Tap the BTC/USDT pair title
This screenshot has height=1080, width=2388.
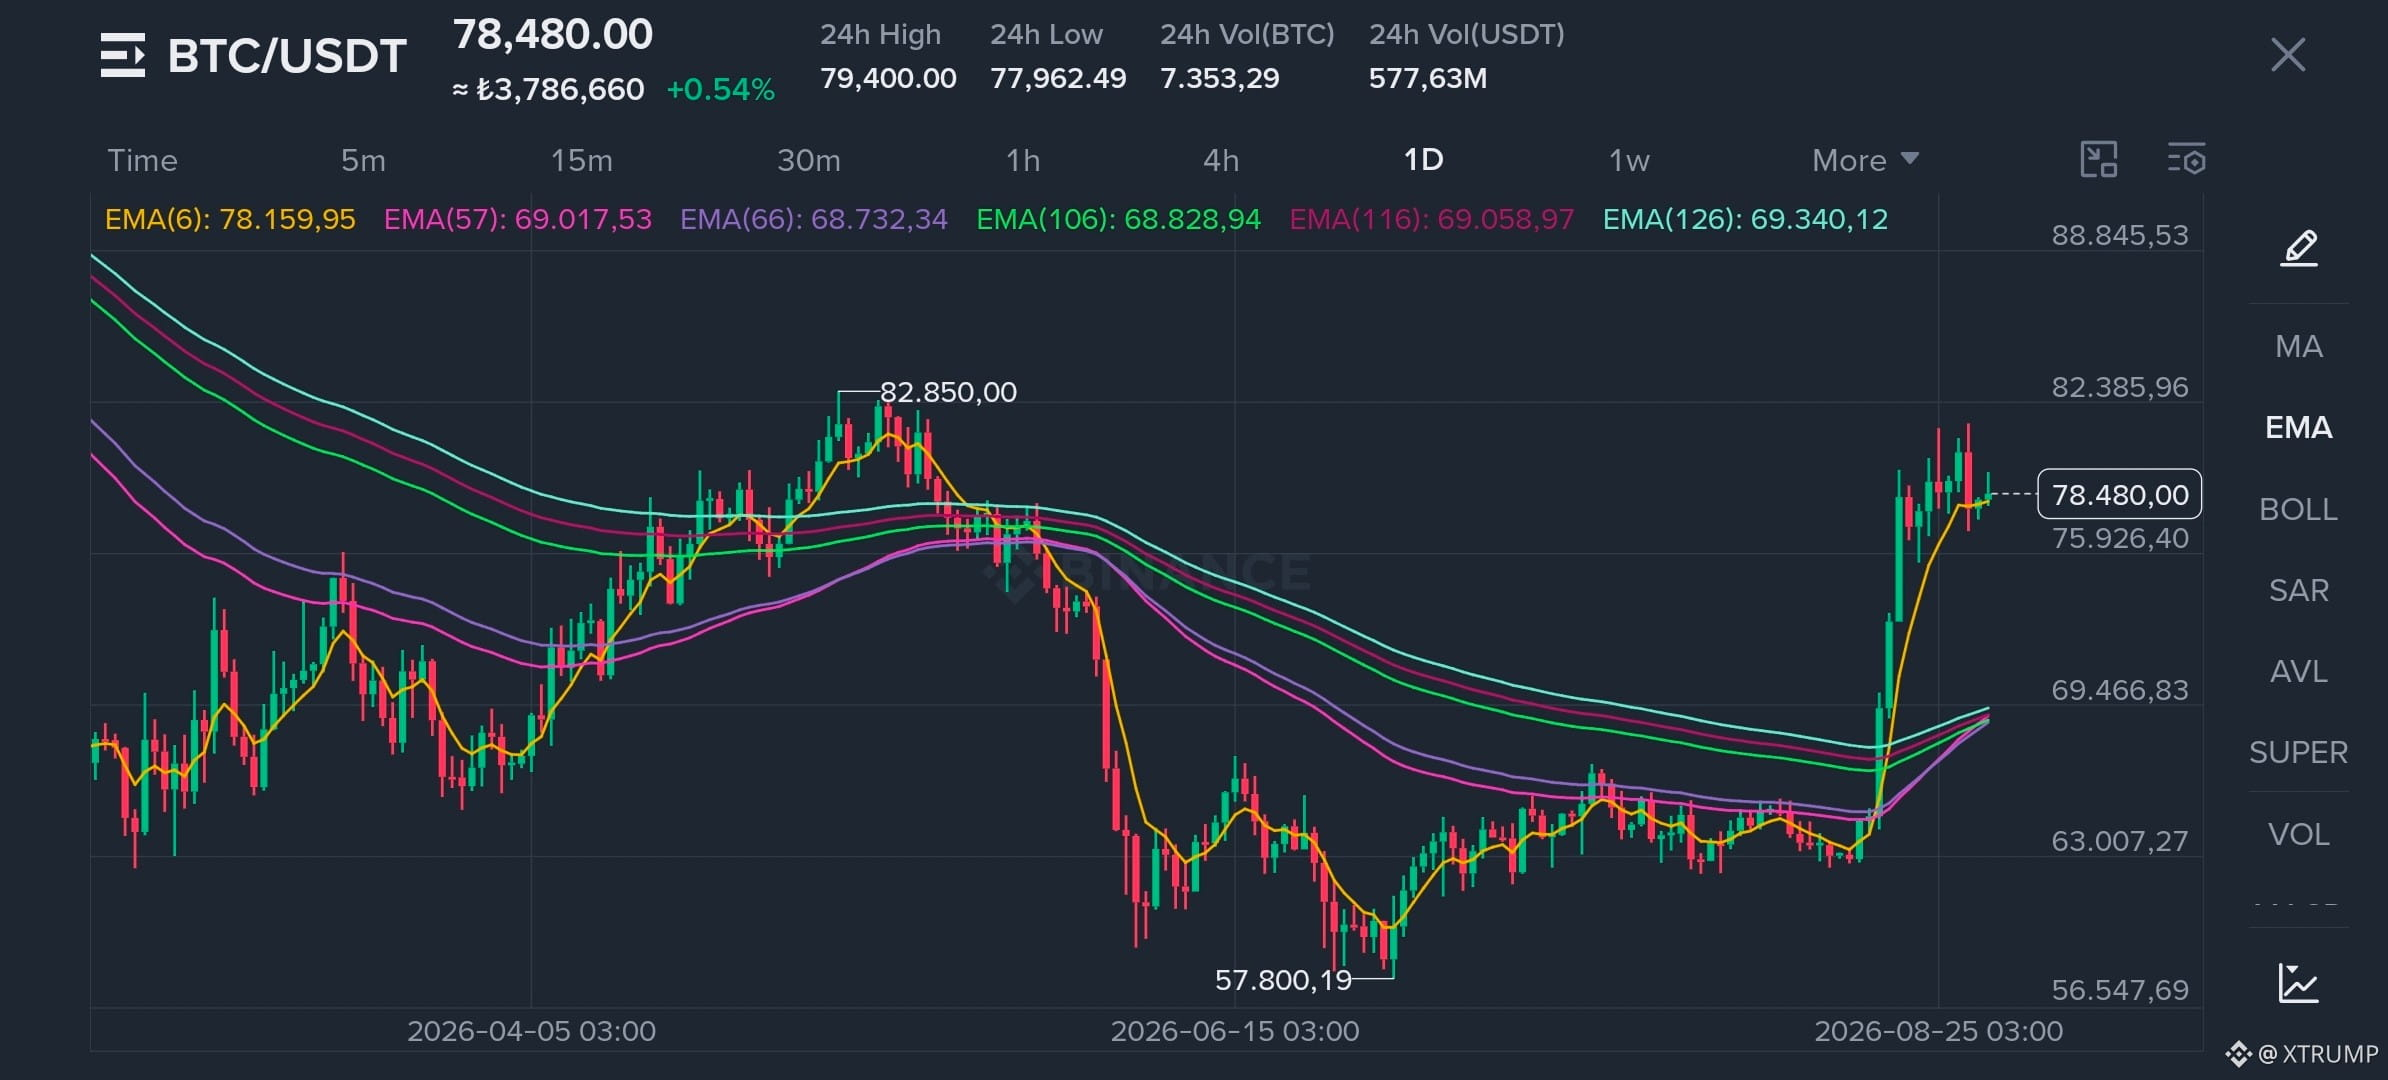pos(287,56)
